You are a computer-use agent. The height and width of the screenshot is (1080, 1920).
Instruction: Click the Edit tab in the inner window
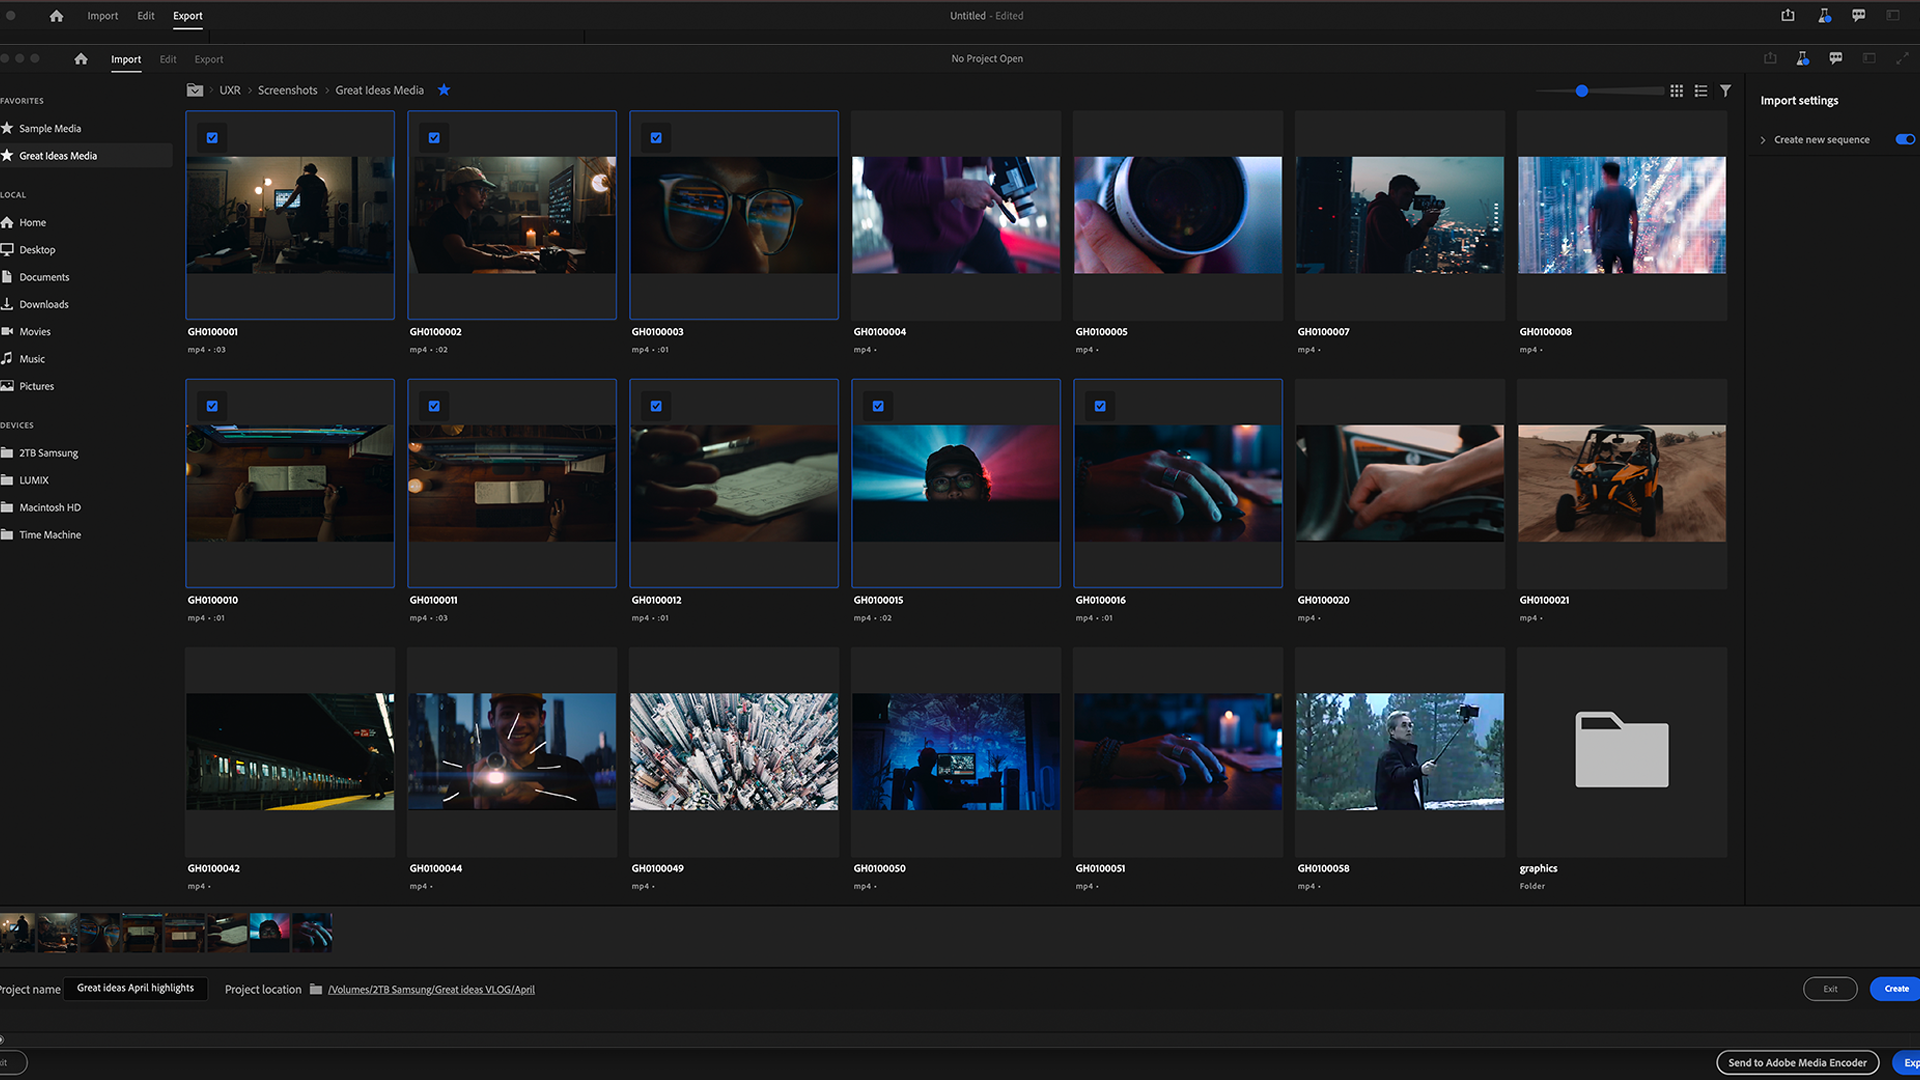(x=168, y=59)
